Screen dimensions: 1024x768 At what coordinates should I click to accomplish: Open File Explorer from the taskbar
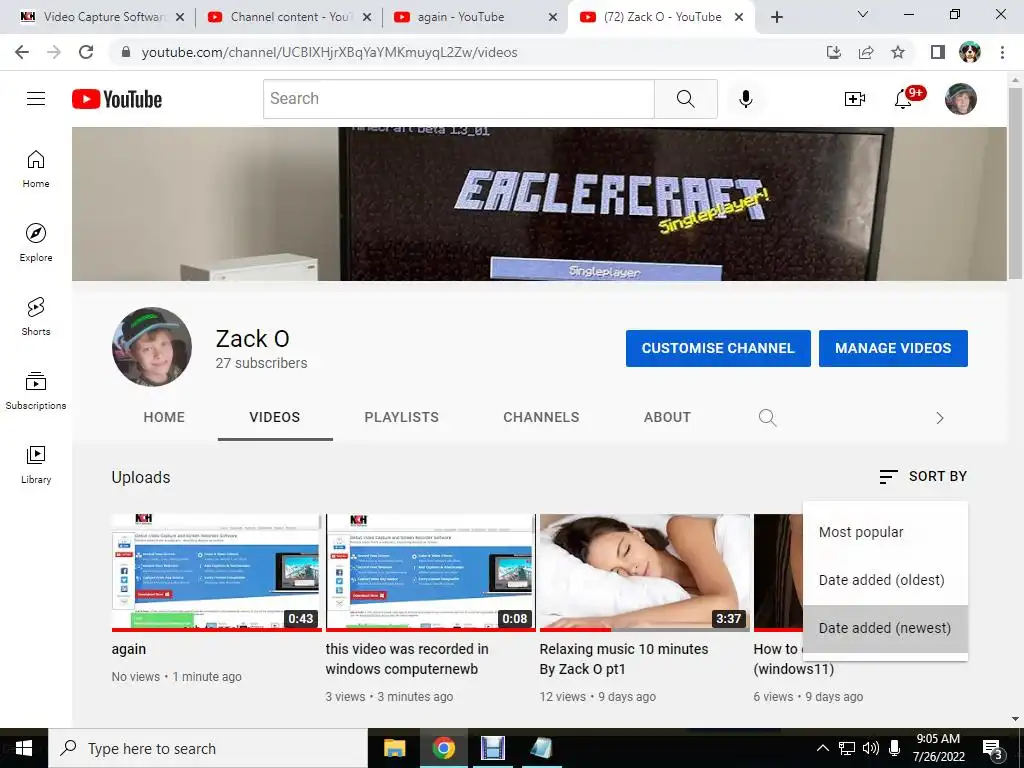(394, 748)
